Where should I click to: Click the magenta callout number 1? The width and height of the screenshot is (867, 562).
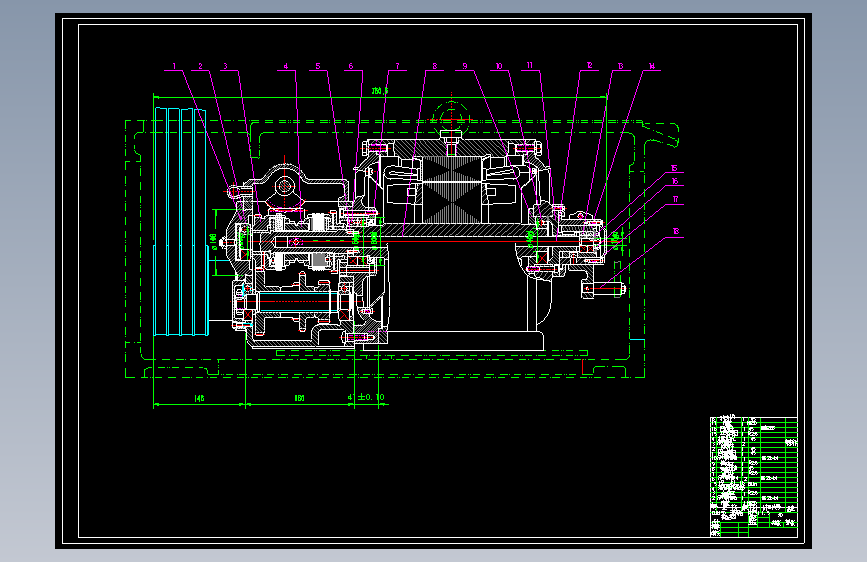click(174, 66)
